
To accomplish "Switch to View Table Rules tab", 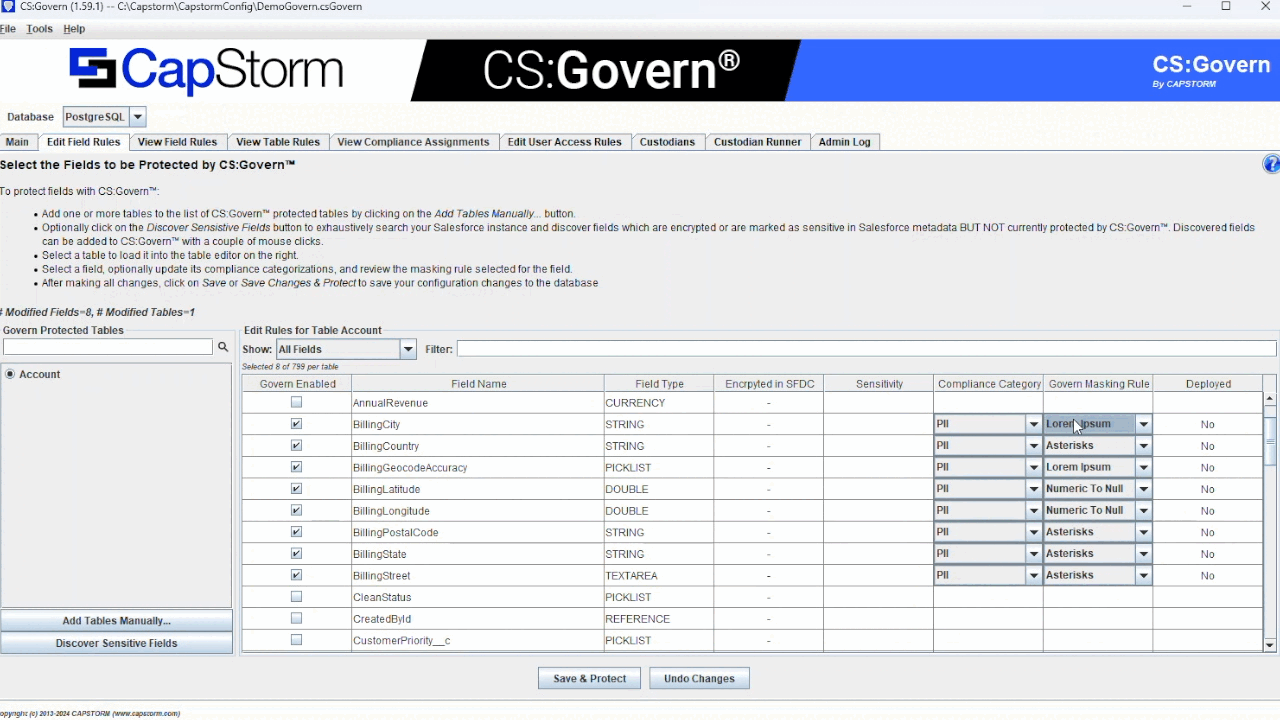I will [278, 142].
